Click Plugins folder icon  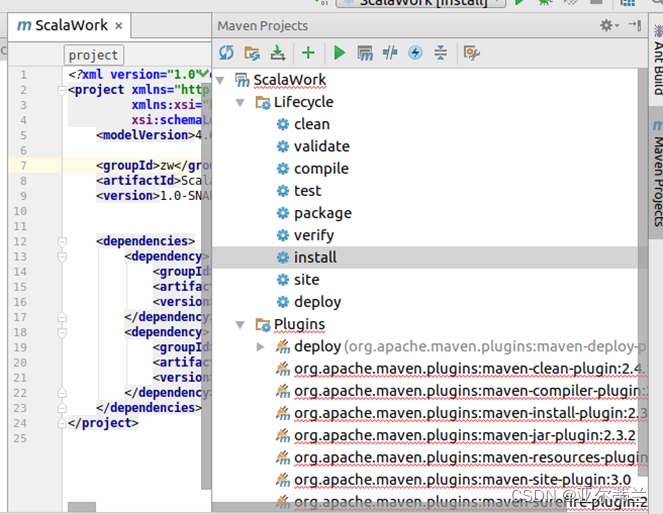pyautogui.click(x=263, y=325)
